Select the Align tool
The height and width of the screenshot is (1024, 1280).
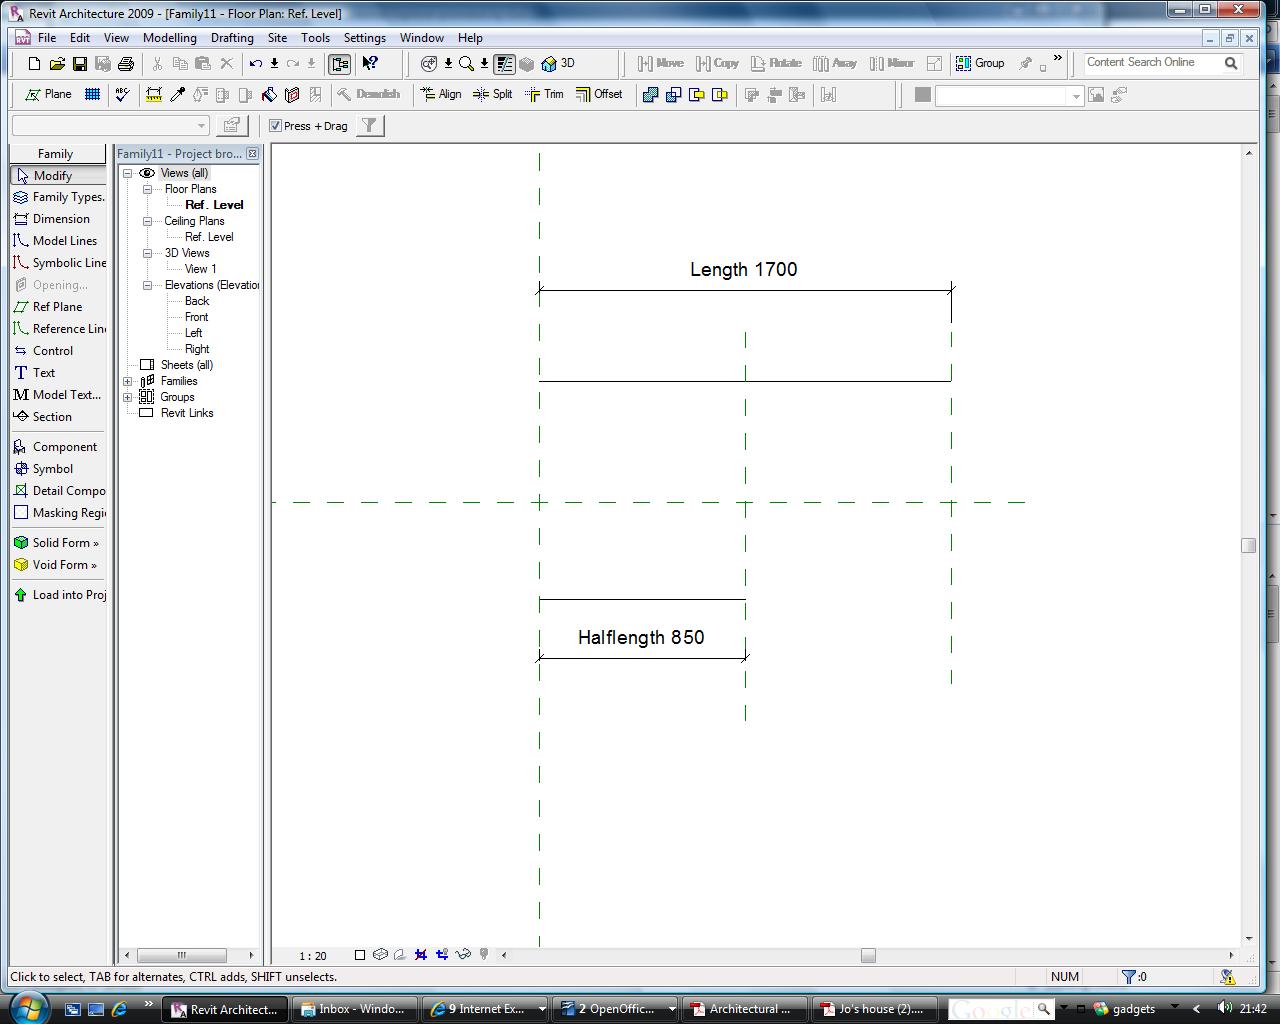tap(441, 94)
